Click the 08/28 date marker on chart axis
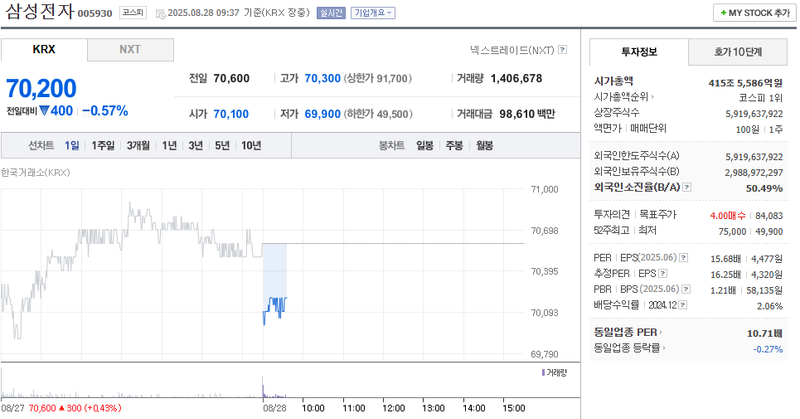This screenshot has height=419, width=800. click(x=274, y=408)
